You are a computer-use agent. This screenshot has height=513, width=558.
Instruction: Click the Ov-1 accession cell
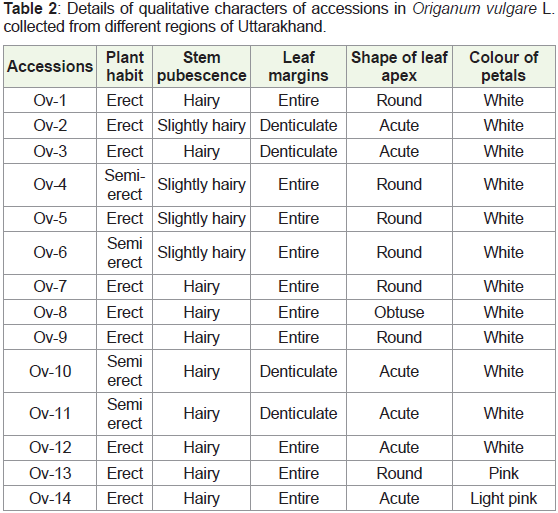(50, 100)
